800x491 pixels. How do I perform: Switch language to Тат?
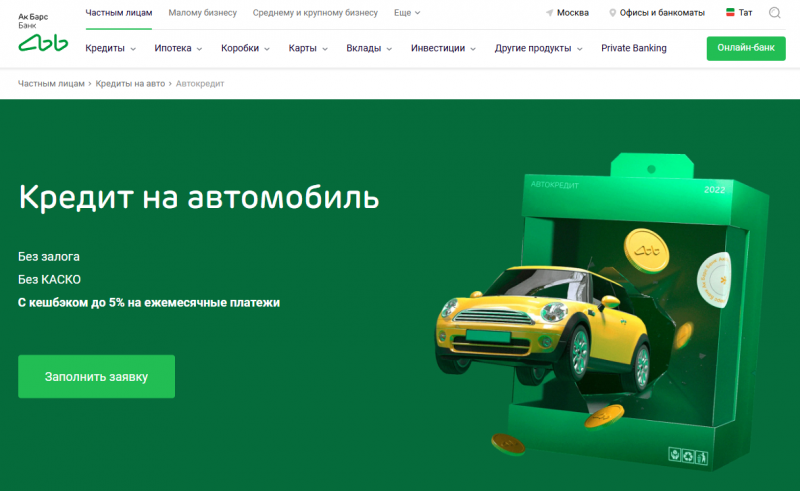(x=745, y=13)
